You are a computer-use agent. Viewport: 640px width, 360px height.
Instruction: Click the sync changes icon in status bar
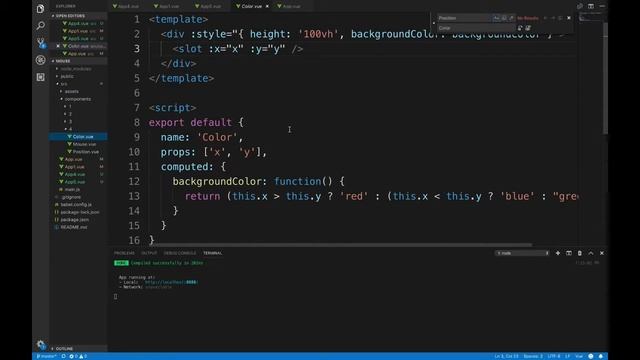[63, 356]
